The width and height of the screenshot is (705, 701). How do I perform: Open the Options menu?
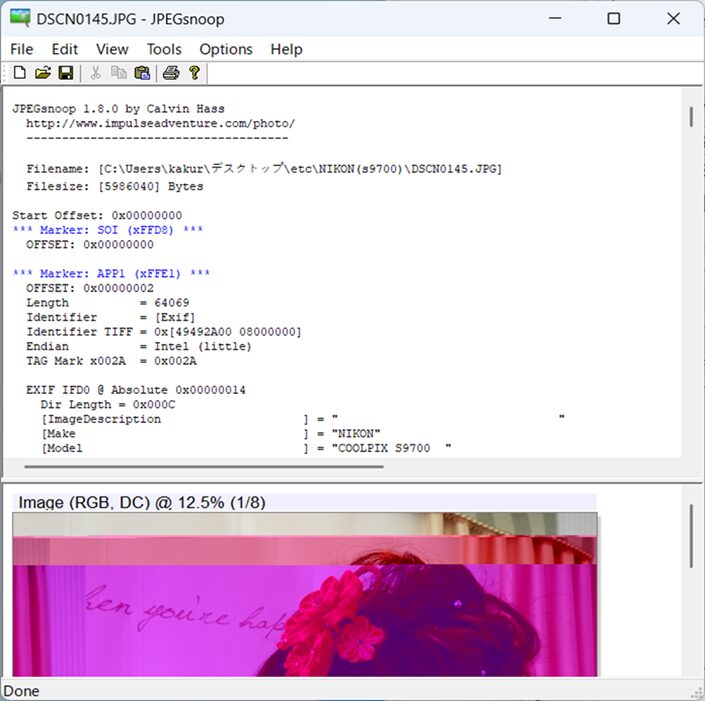[x=226, y=49]
